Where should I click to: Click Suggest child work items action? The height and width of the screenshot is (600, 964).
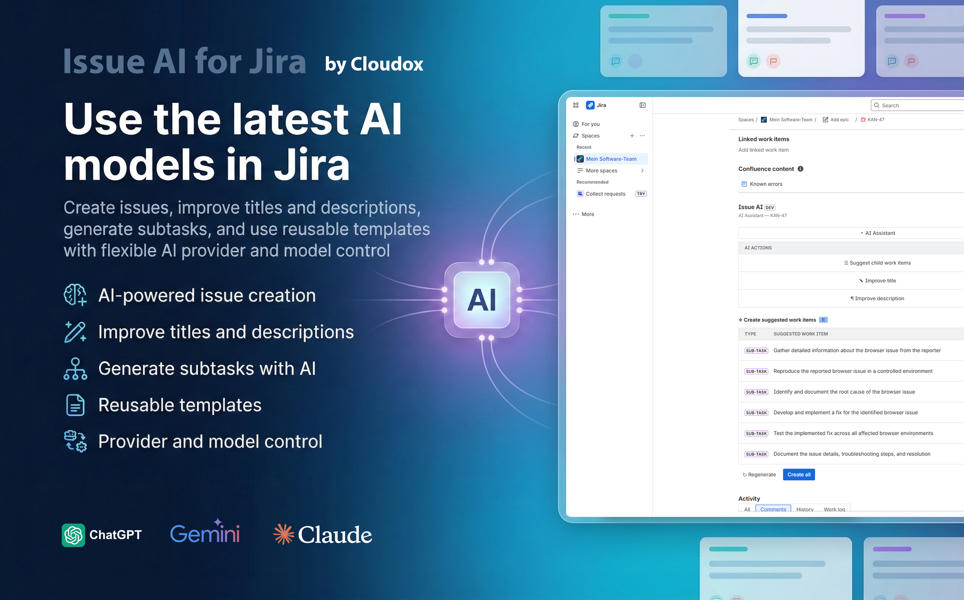(x=877, y=262)
